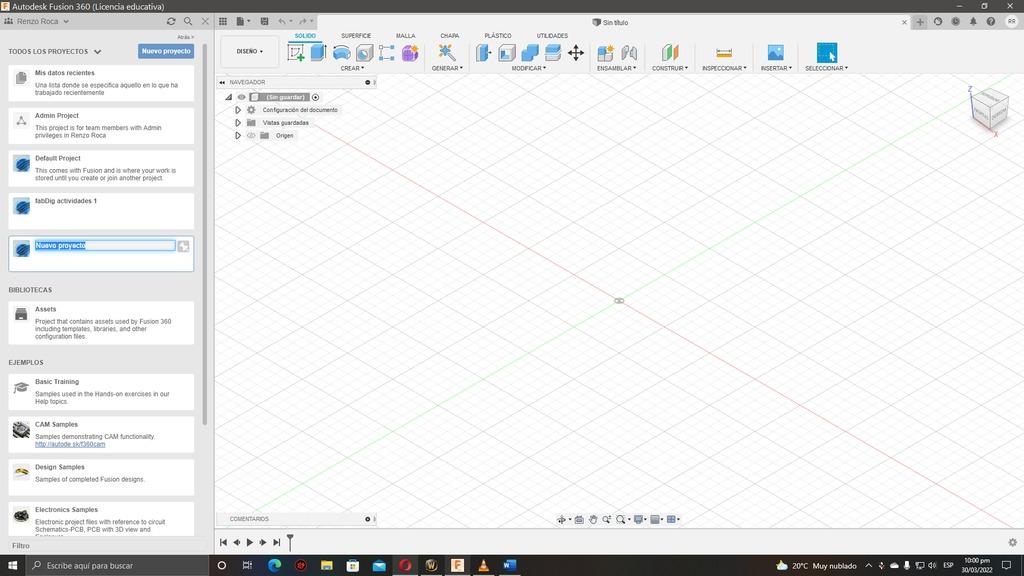Open the Display Settings dropdown

[x=640, y=520]
